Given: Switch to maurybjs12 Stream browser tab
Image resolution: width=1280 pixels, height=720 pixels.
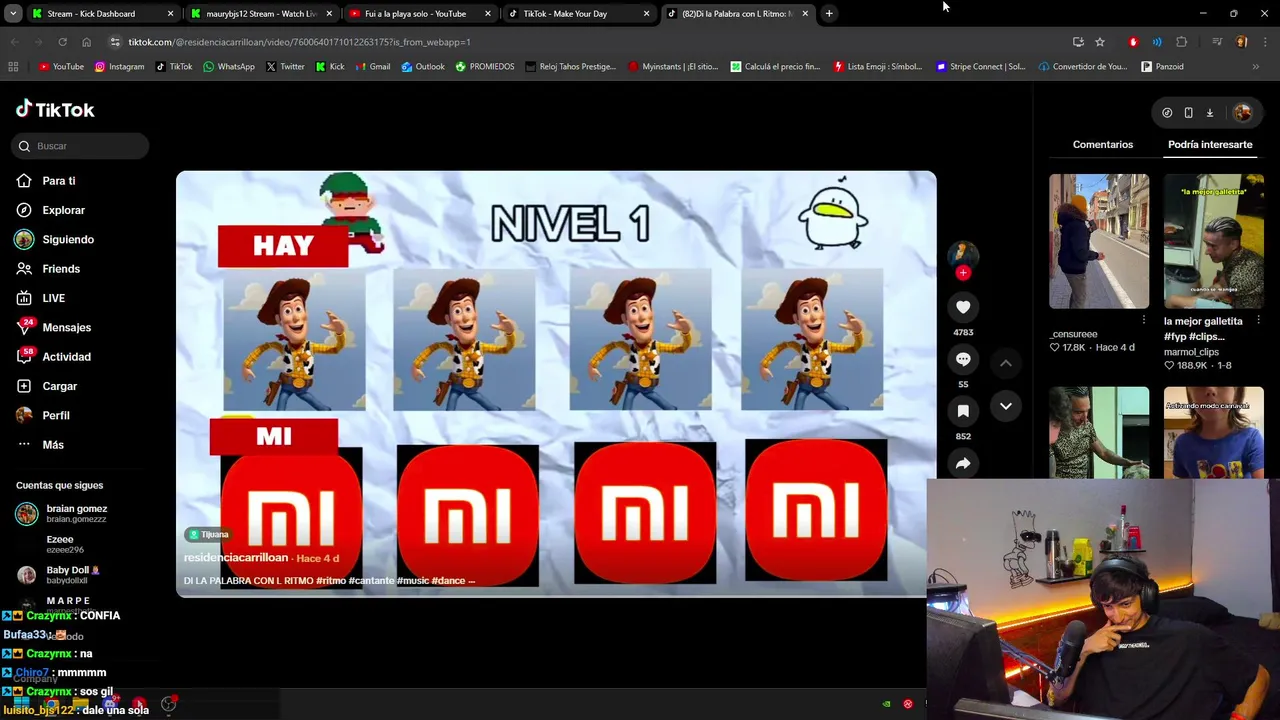Looking at the screenshot, I should tap(259, 14).
